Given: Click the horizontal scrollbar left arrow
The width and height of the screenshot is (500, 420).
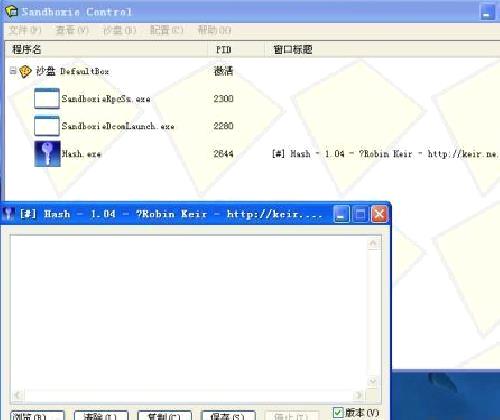Looking at the screenshot, I should 18,395.
